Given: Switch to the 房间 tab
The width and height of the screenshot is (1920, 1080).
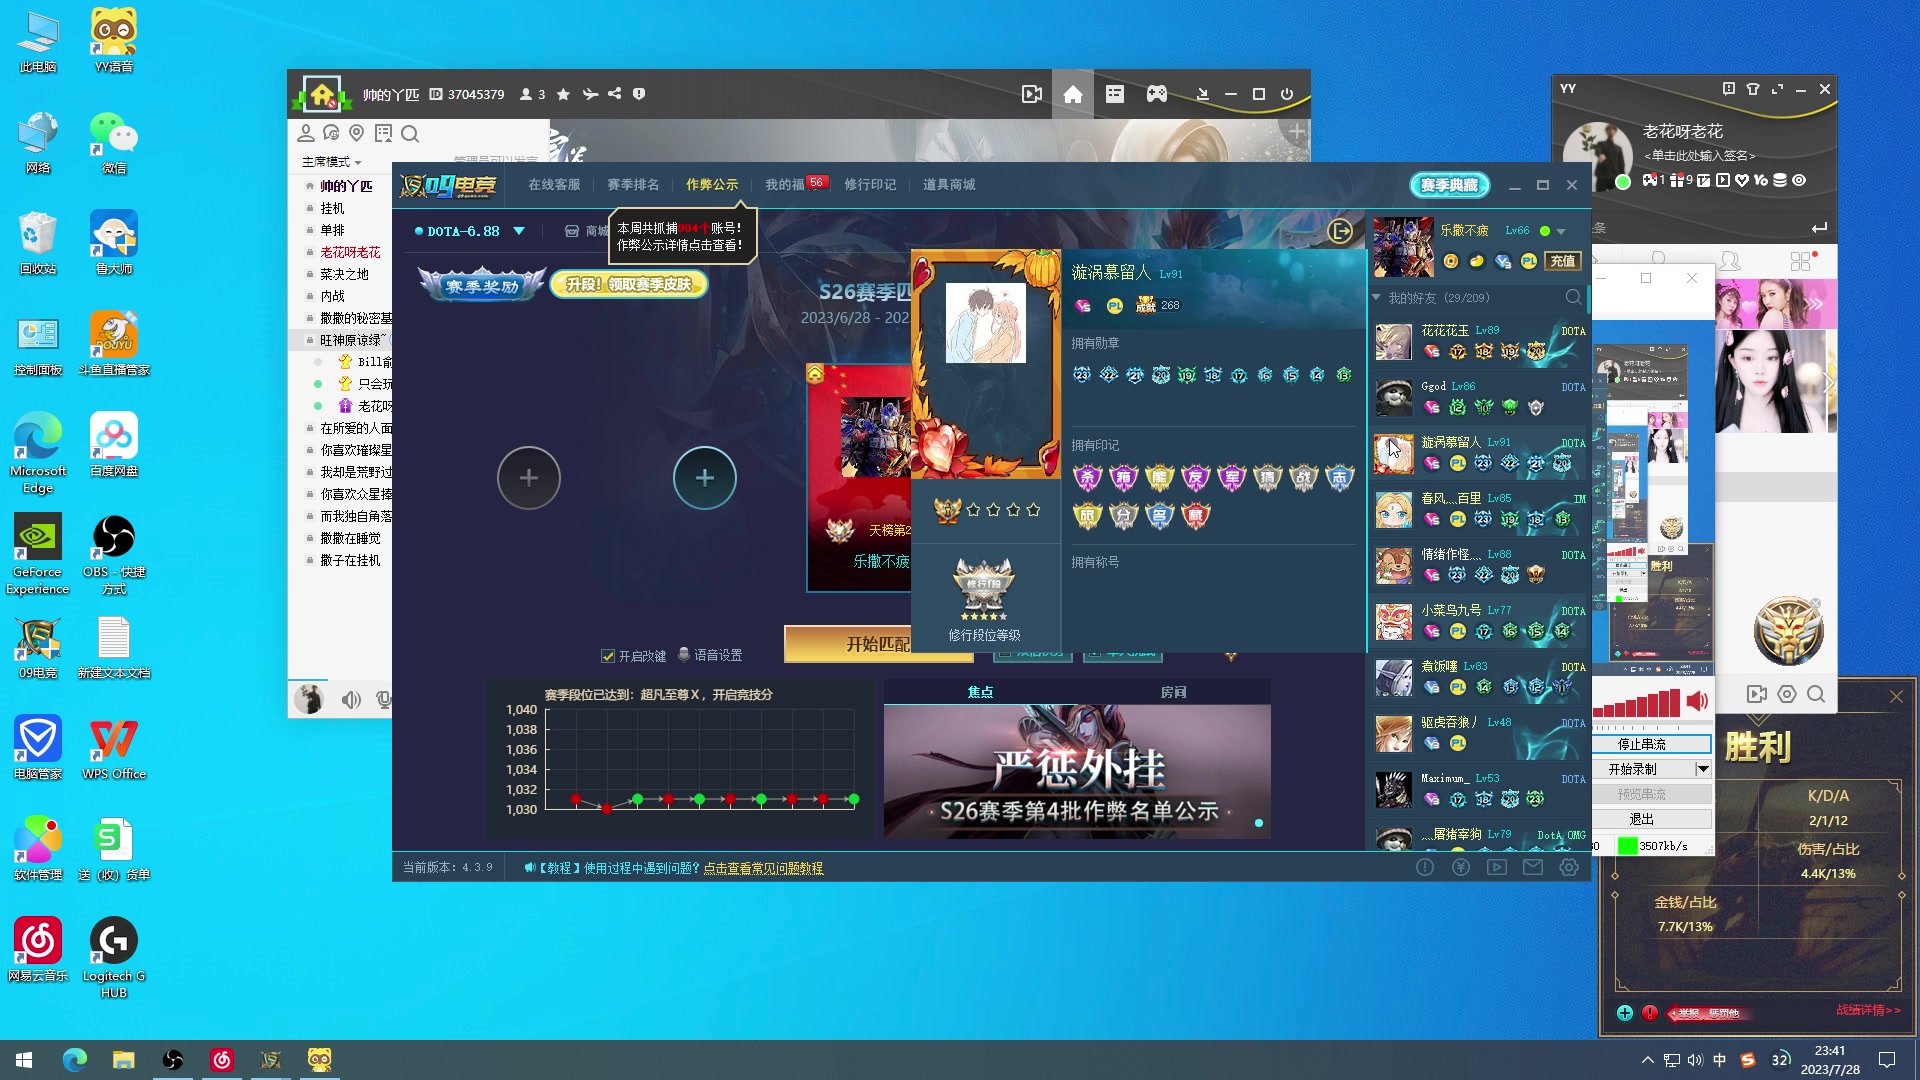Looking at the screenshot, I should [x=1174, y=692].
